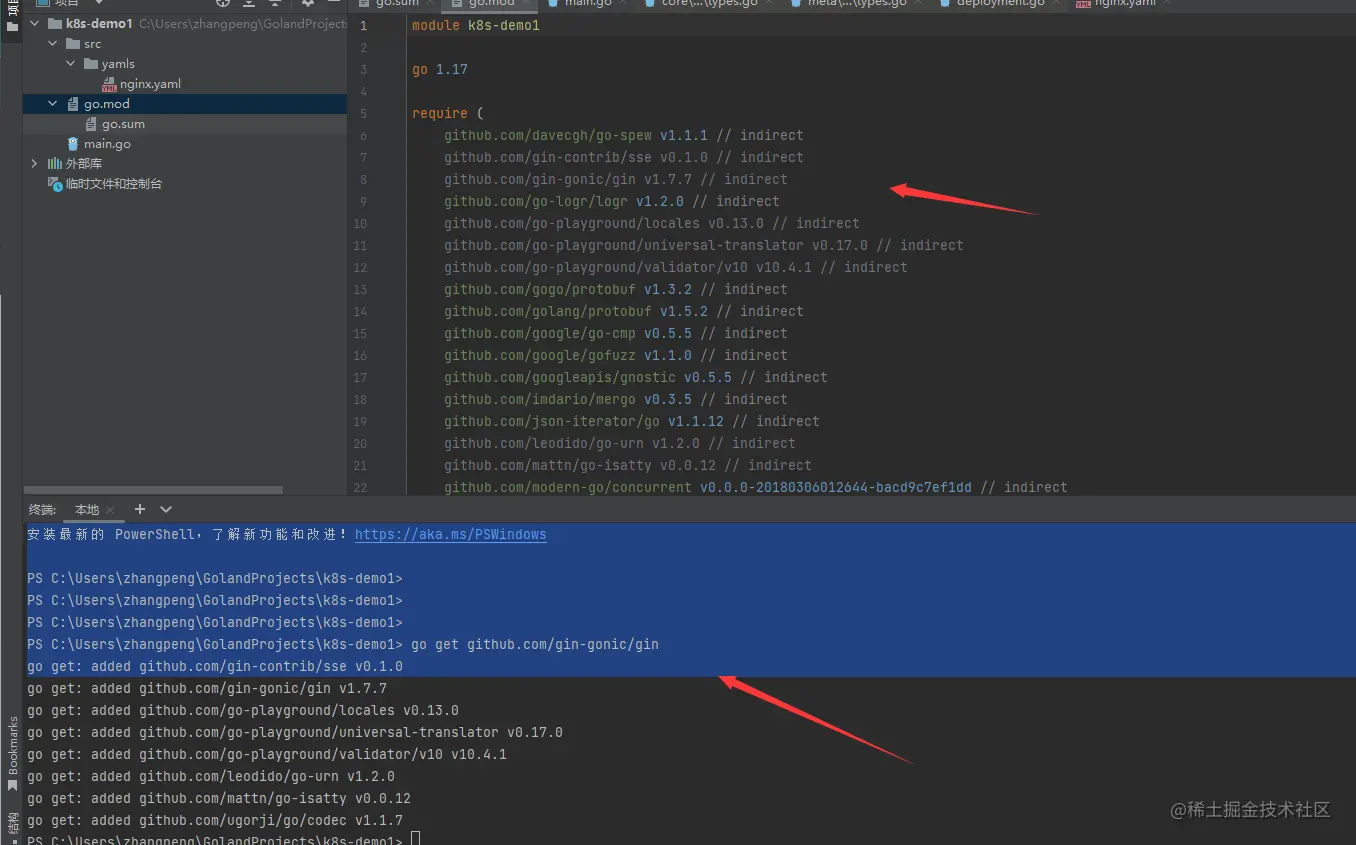
Task: Open terminal session options chevron dropdown
Action: (x=166, y=510)
